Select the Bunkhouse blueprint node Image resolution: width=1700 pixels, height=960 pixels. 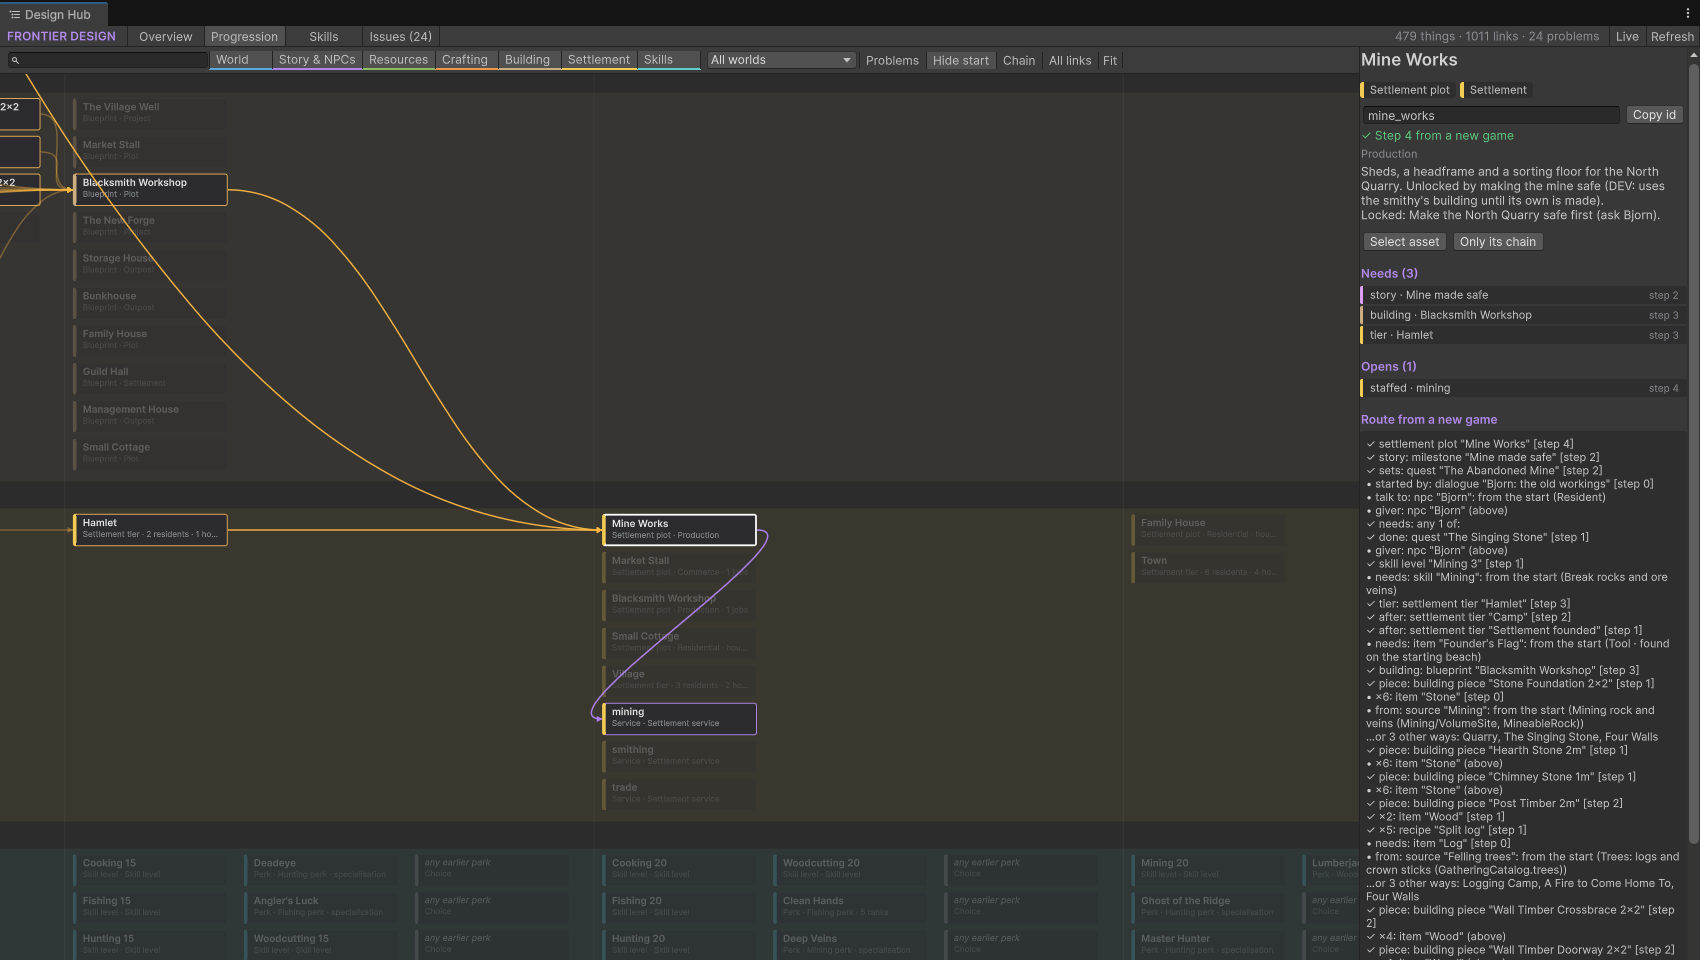150,302
